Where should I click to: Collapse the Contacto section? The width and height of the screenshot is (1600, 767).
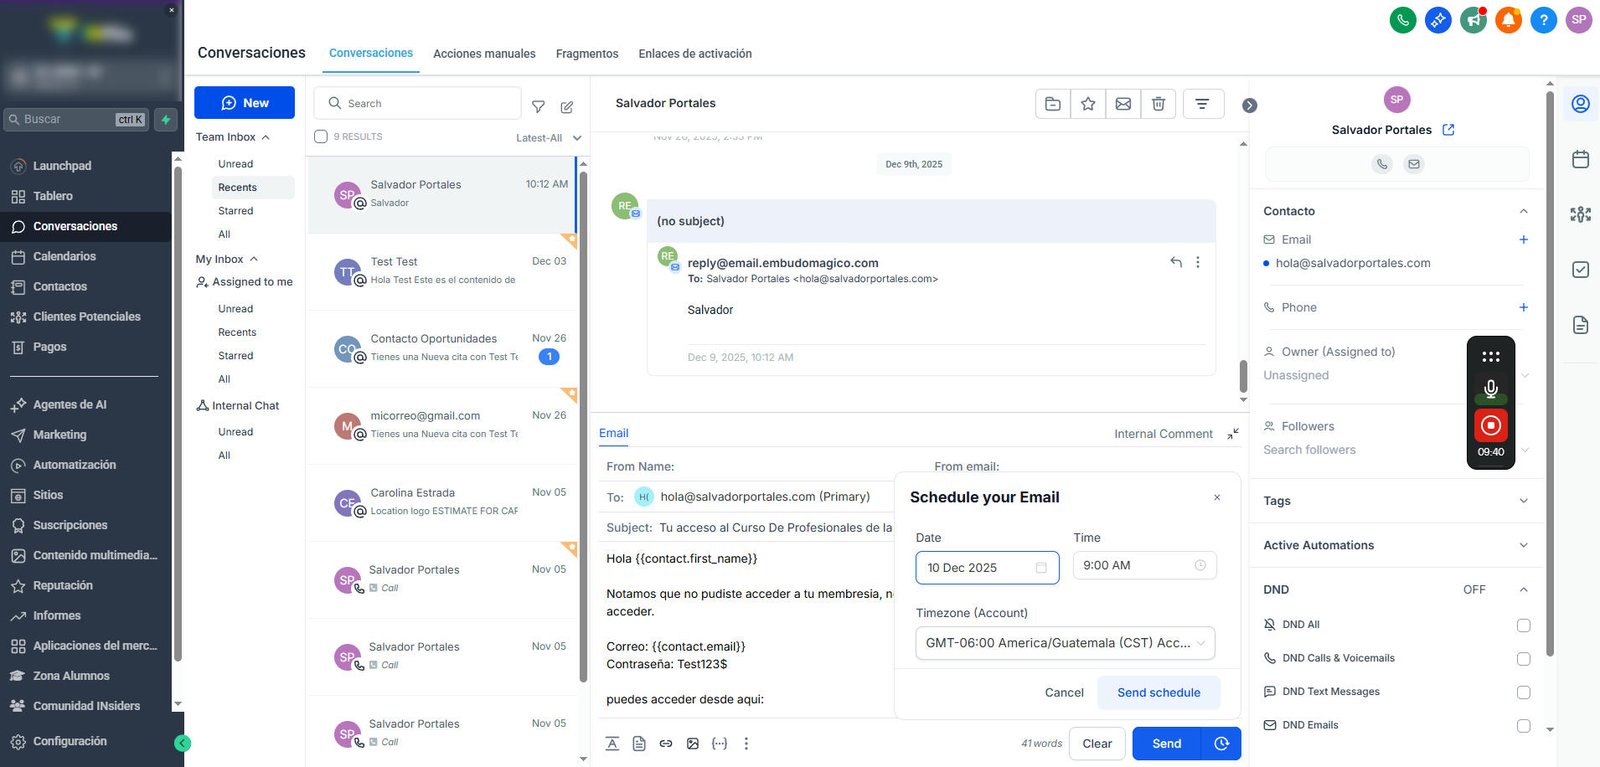pos(1523,211)
